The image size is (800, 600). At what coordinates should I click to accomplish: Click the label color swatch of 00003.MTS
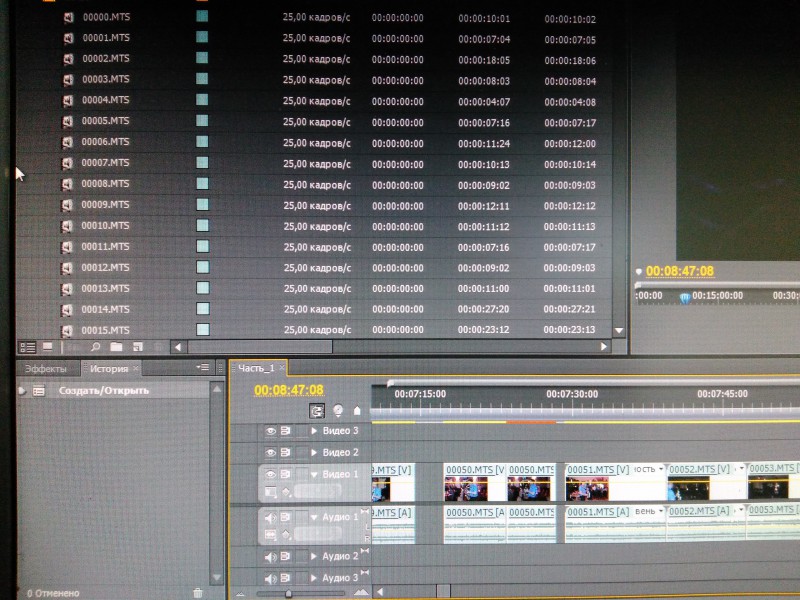pyautogui.click(x=202, y=79)
